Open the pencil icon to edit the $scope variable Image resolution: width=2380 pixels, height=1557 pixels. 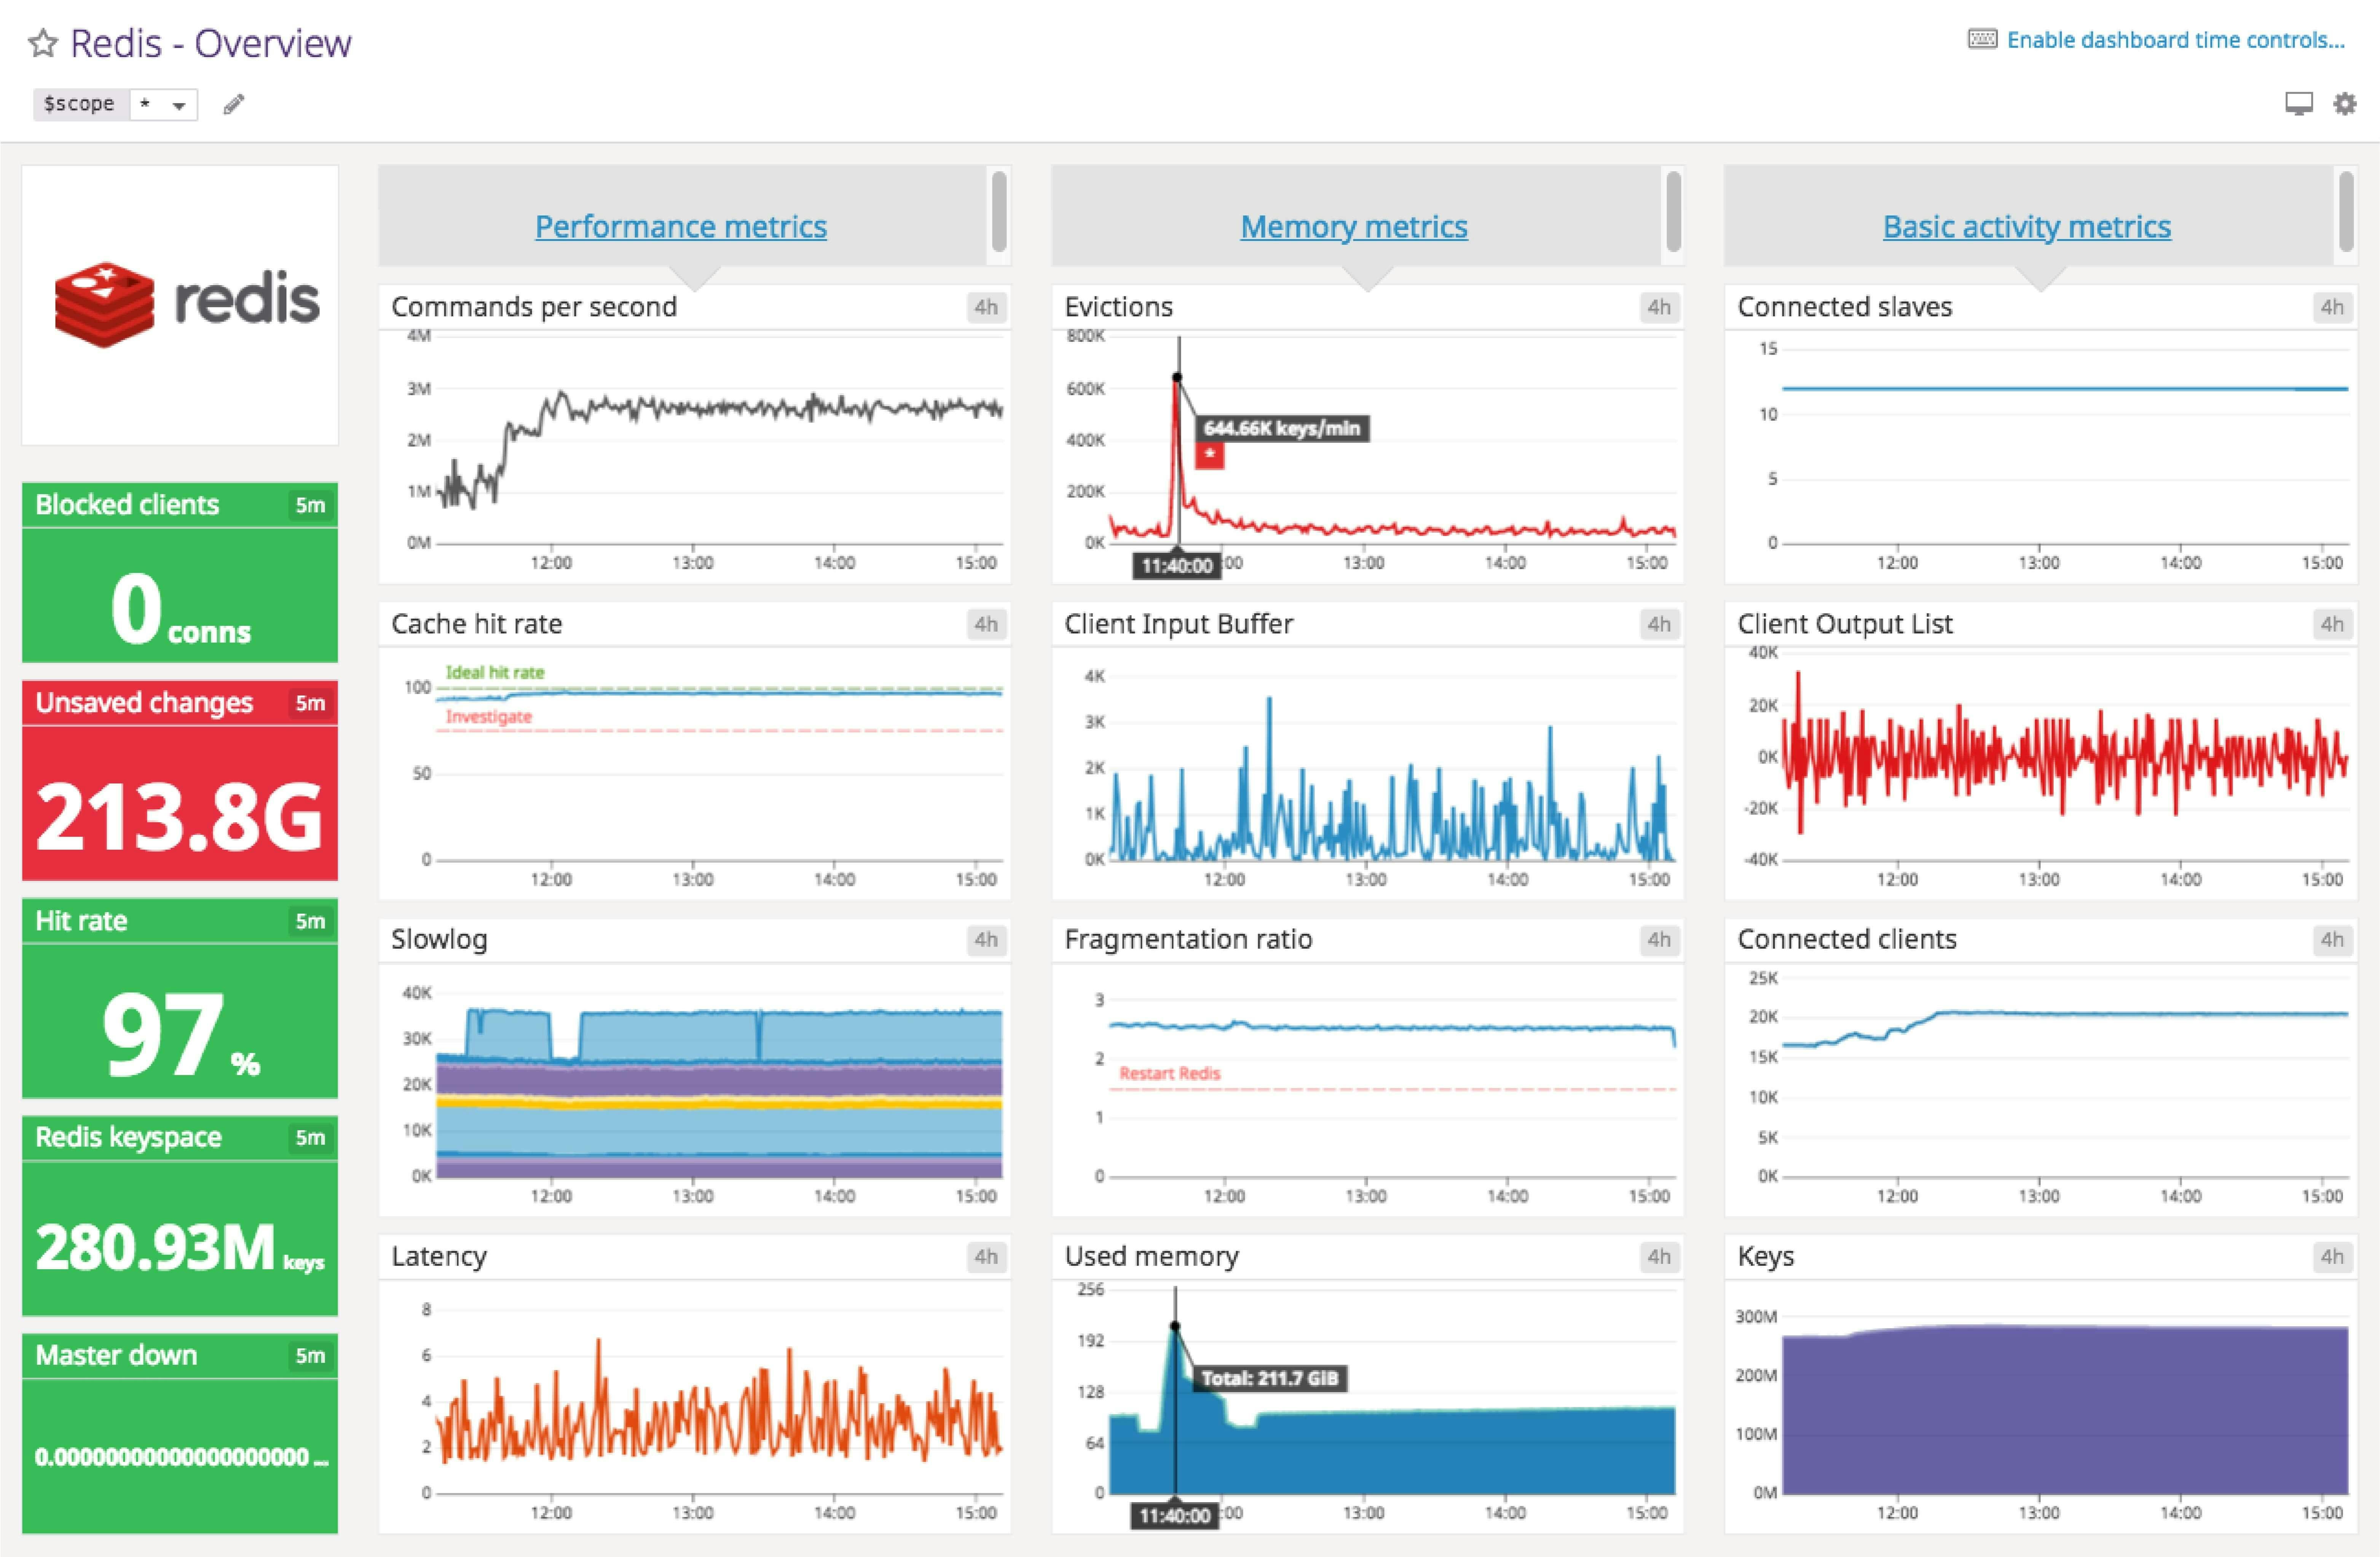[234, 104]
